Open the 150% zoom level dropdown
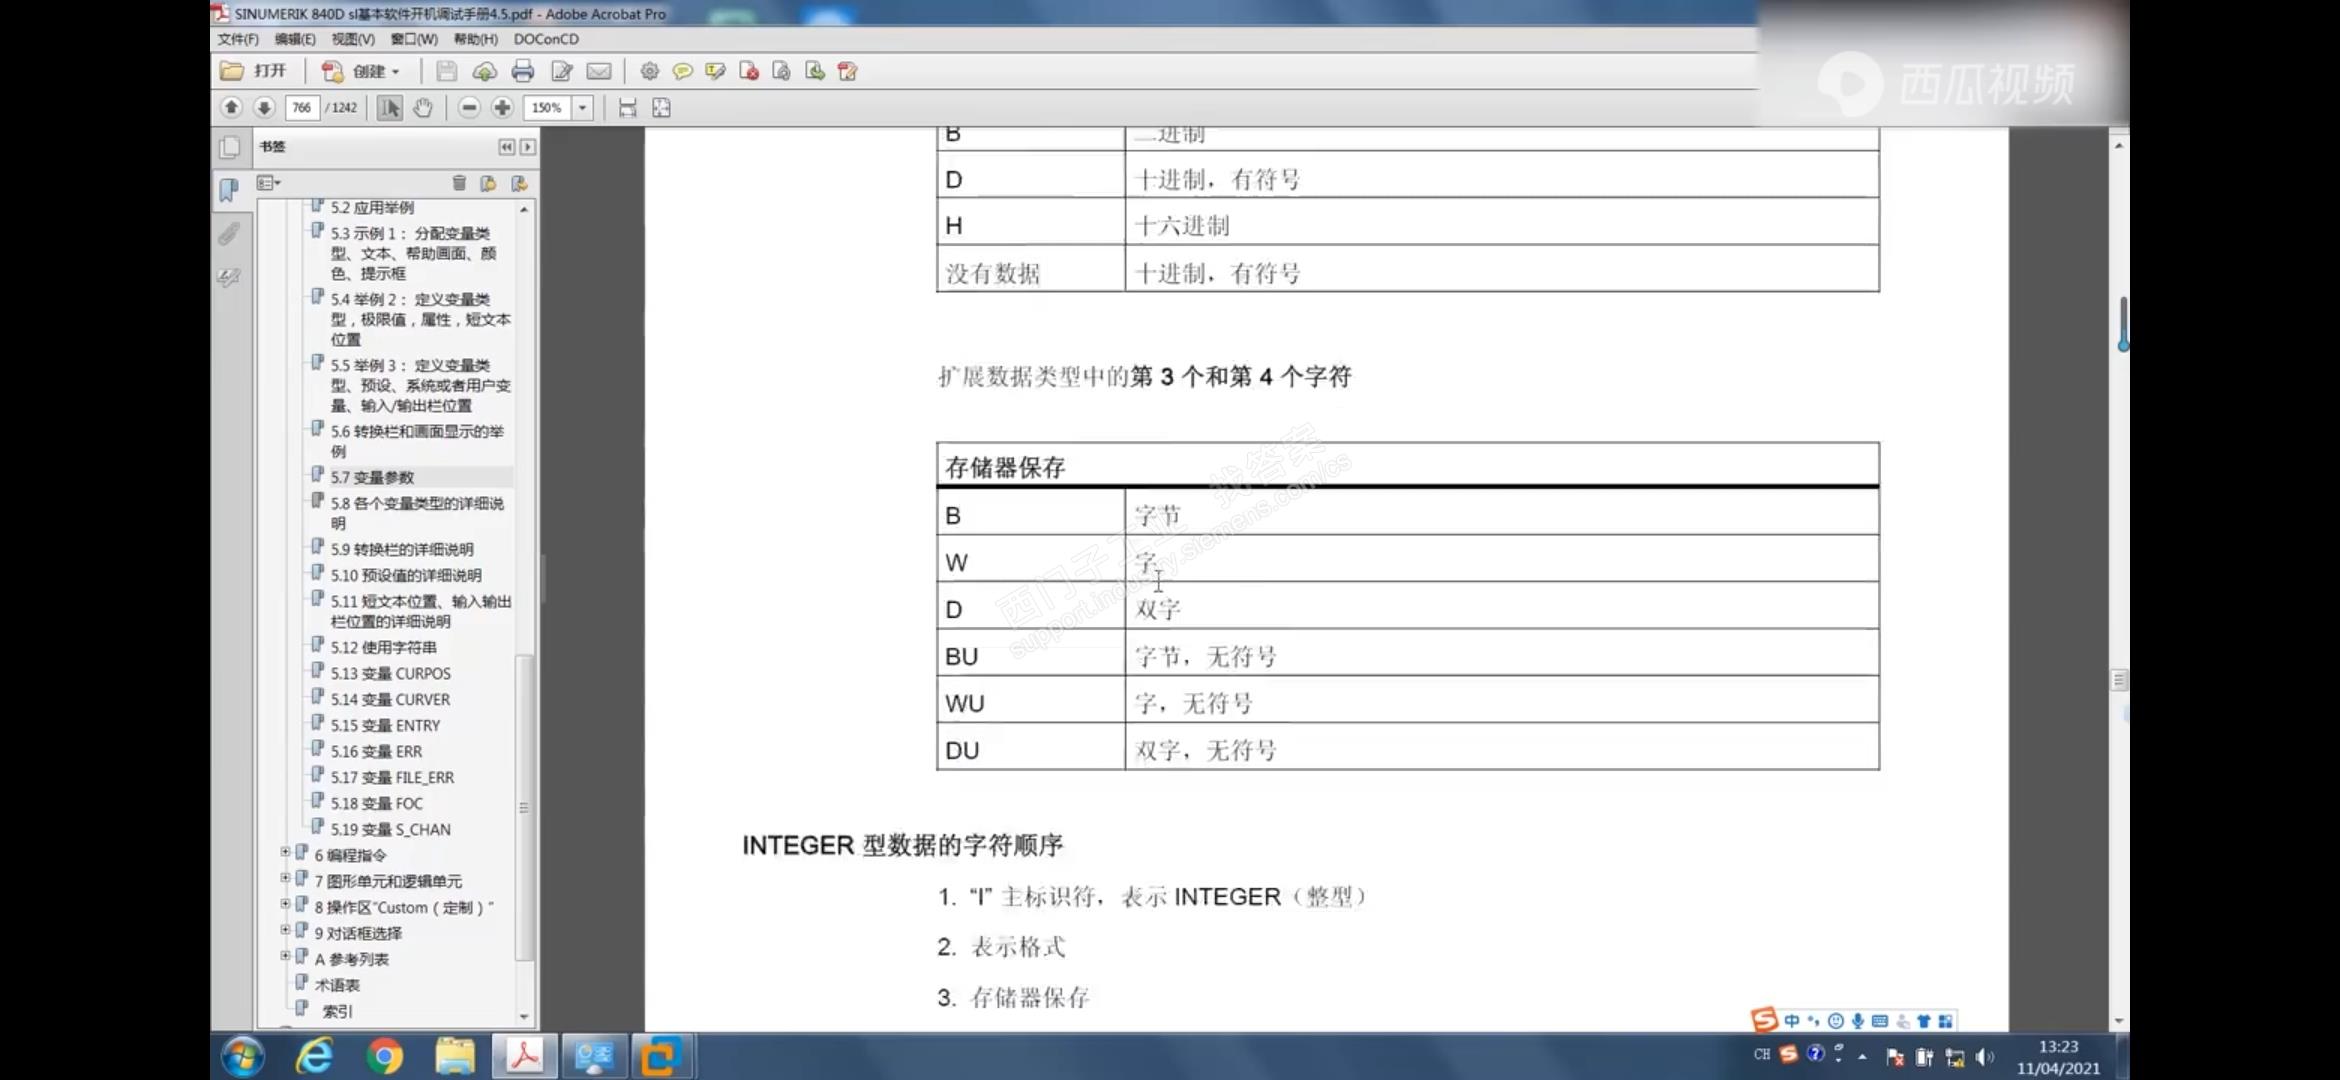This screenshot has width=2340, height=1080. (582, 108)
